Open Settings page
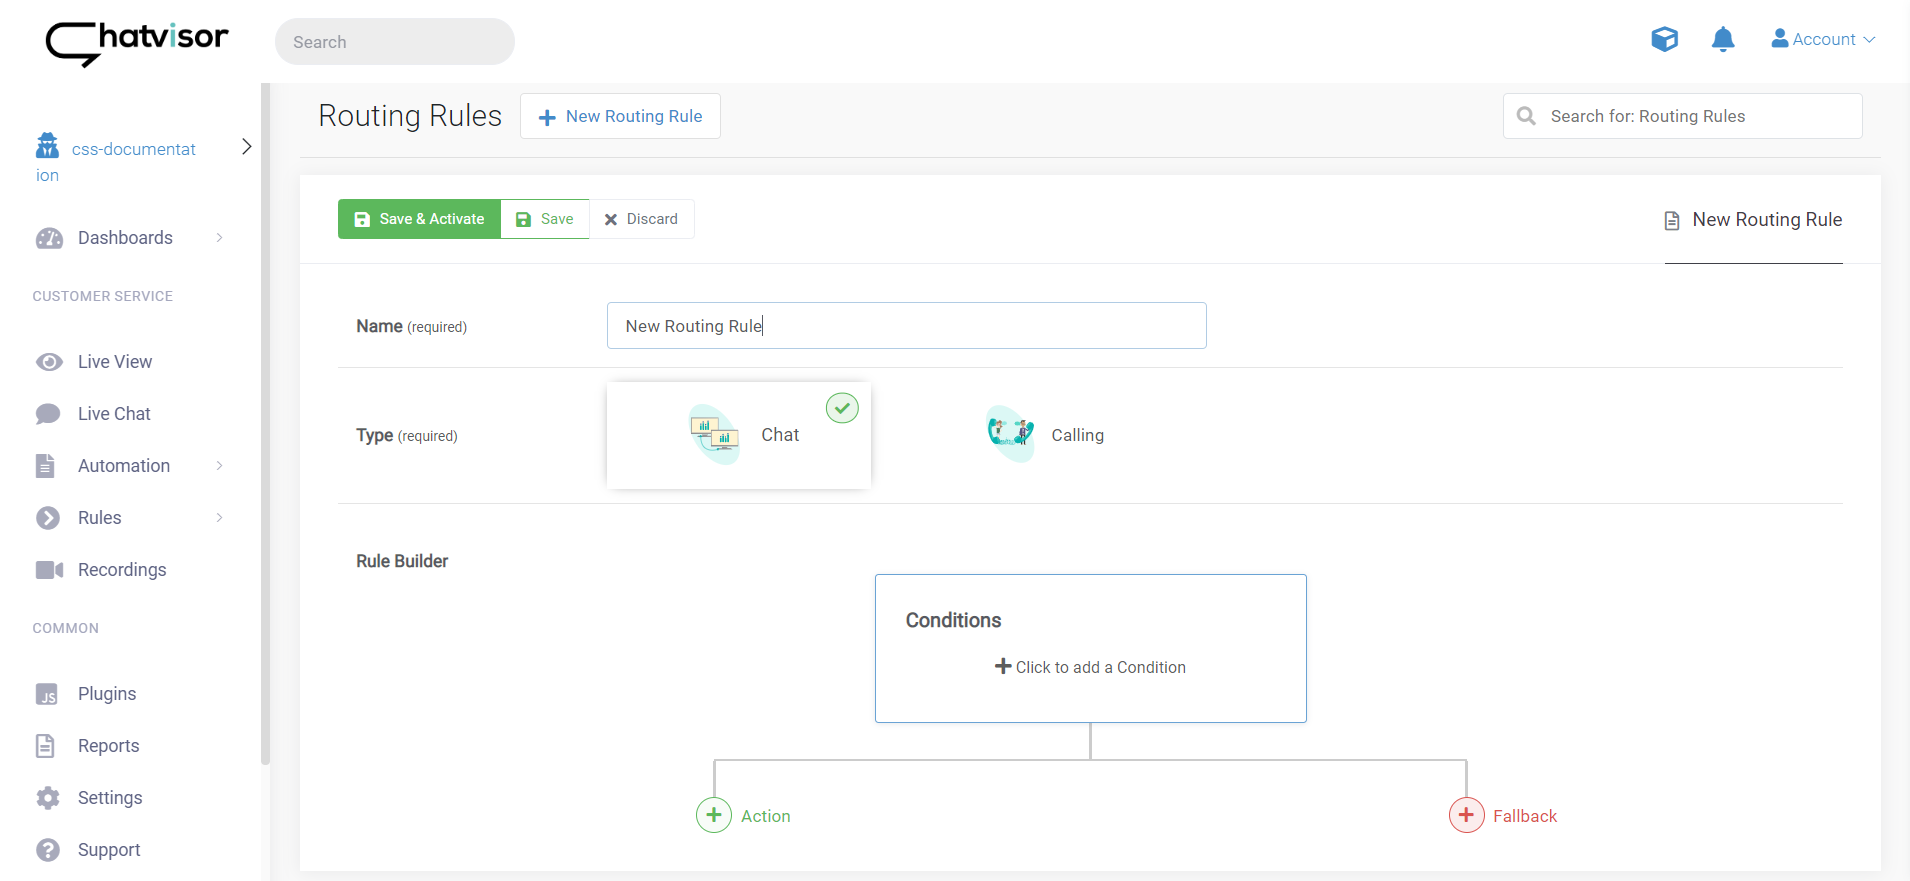This screenshot has height=881, width=1910. [110, 798]
